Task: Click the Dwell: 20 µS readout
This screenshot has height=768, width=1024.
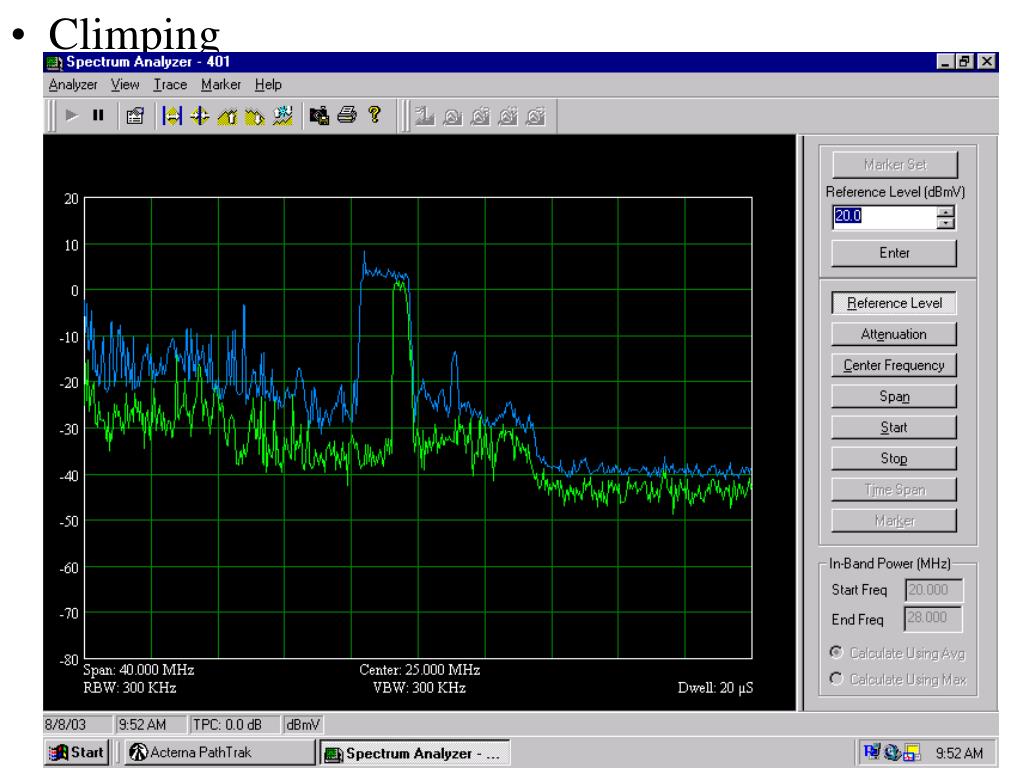Action: (x=715, y=688)
